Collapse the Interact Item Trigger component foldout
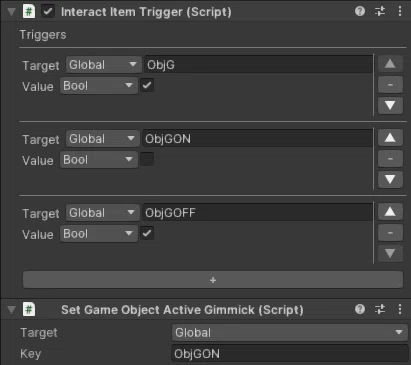 (x=11, y=12)
